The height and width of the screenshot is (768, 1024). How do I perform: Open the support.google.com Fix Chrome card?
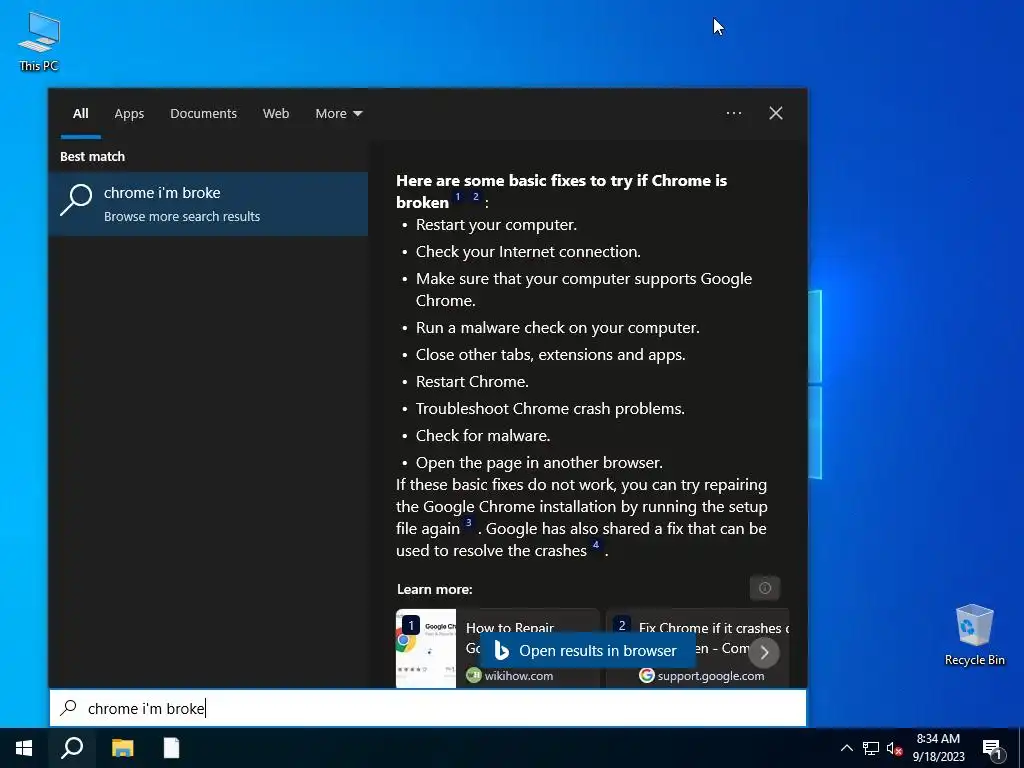point(697,648)
